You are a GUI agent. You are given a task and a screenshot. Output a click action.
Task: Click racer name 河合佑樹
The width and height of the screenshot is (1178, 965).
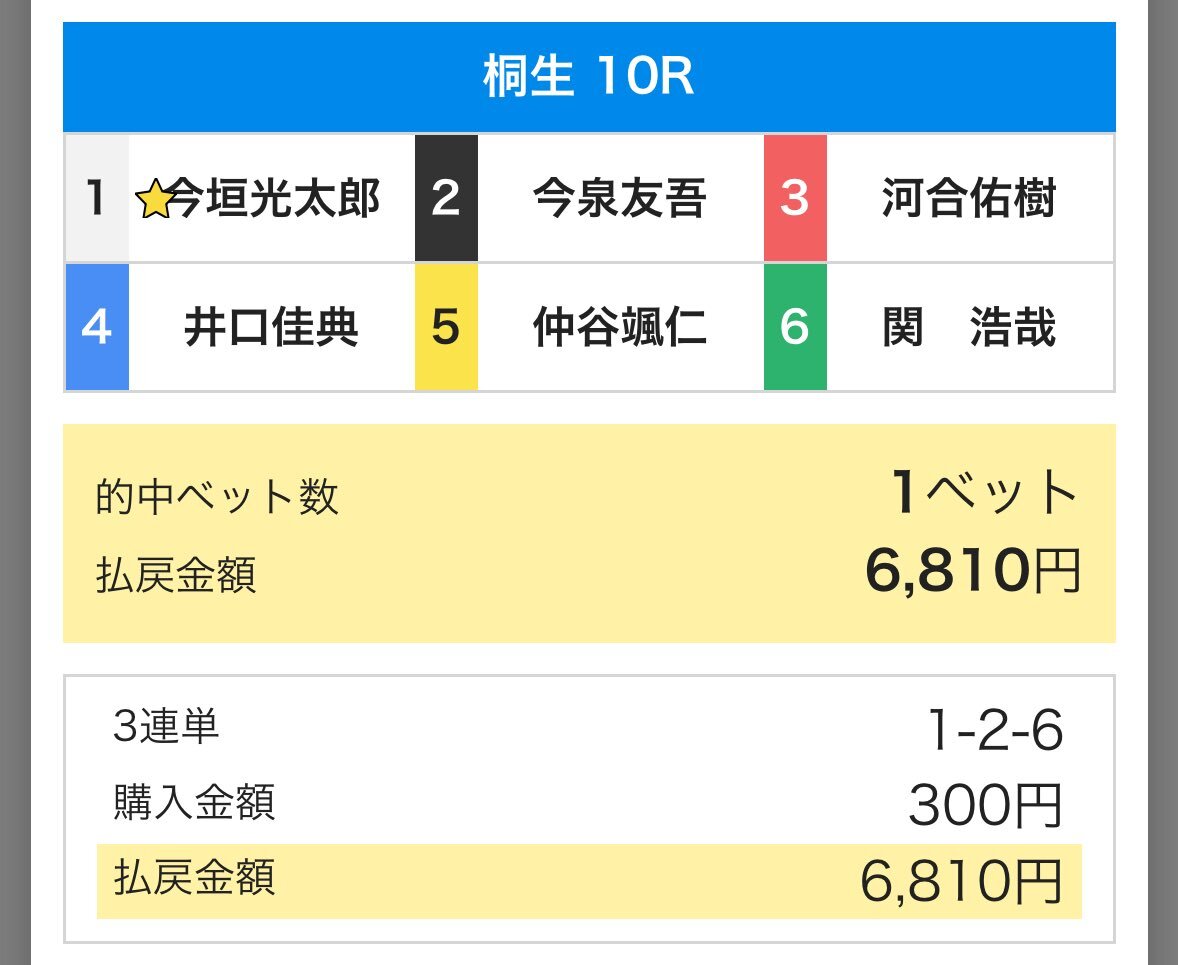tap(969, 198)
